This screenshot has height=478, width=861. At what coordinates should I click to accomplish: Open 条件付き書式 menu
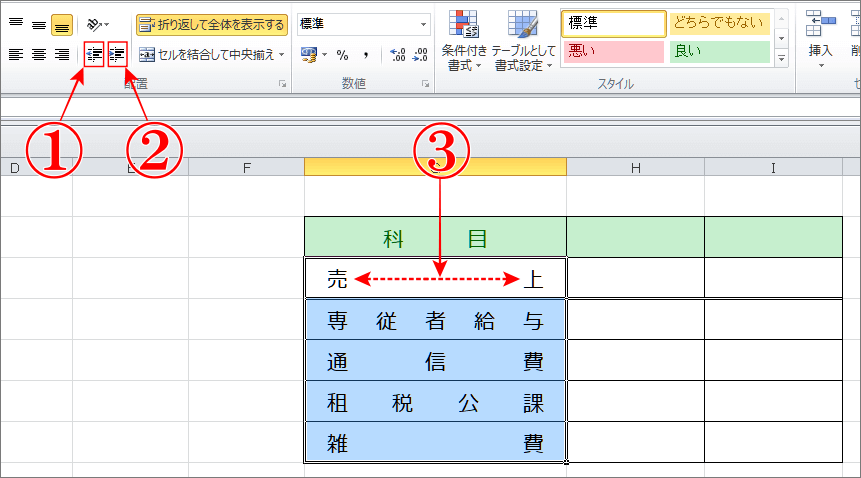coord(464,41)
